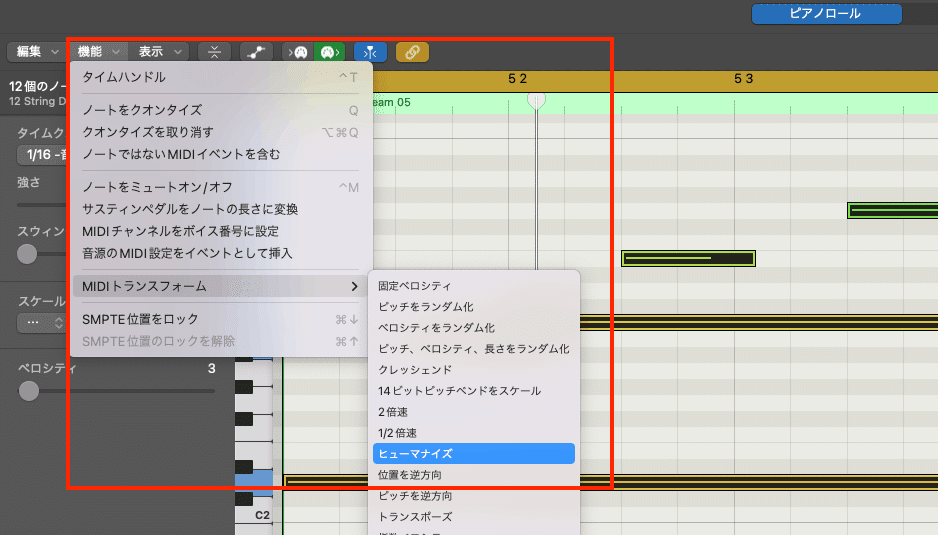This screenshot has height=535, width=938.
Task: Select the highest note near bar 53
Action: pos(893,210)
